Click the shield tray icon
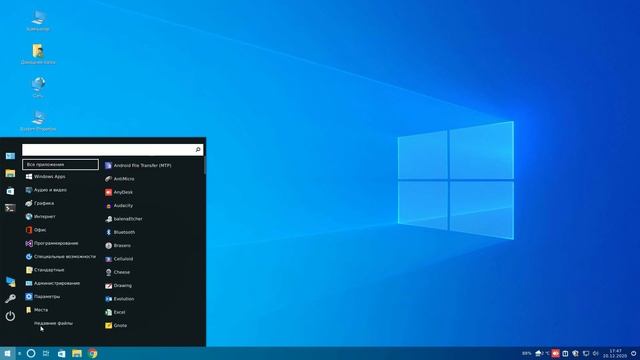 coord(576,353)
